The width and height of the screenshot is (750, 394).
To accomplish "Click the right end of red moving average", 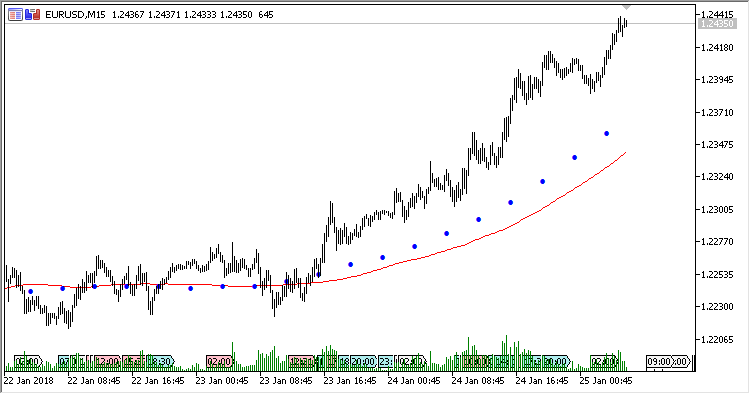I will click(625, 153).
